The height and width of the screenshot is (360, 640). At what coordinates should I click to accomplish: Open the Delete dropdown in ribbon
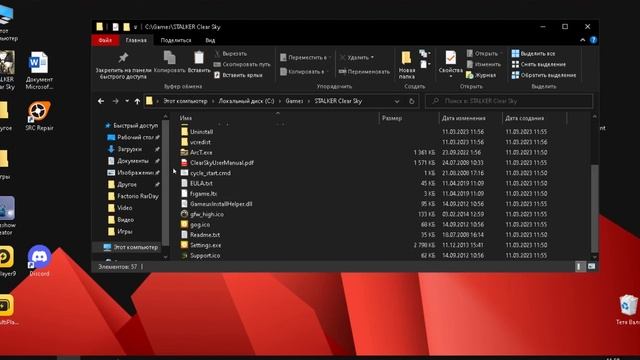(x=357, y=58)
